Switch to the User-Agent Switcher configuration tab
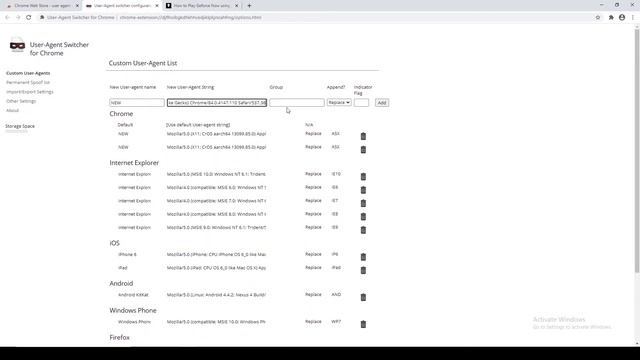 122,6
